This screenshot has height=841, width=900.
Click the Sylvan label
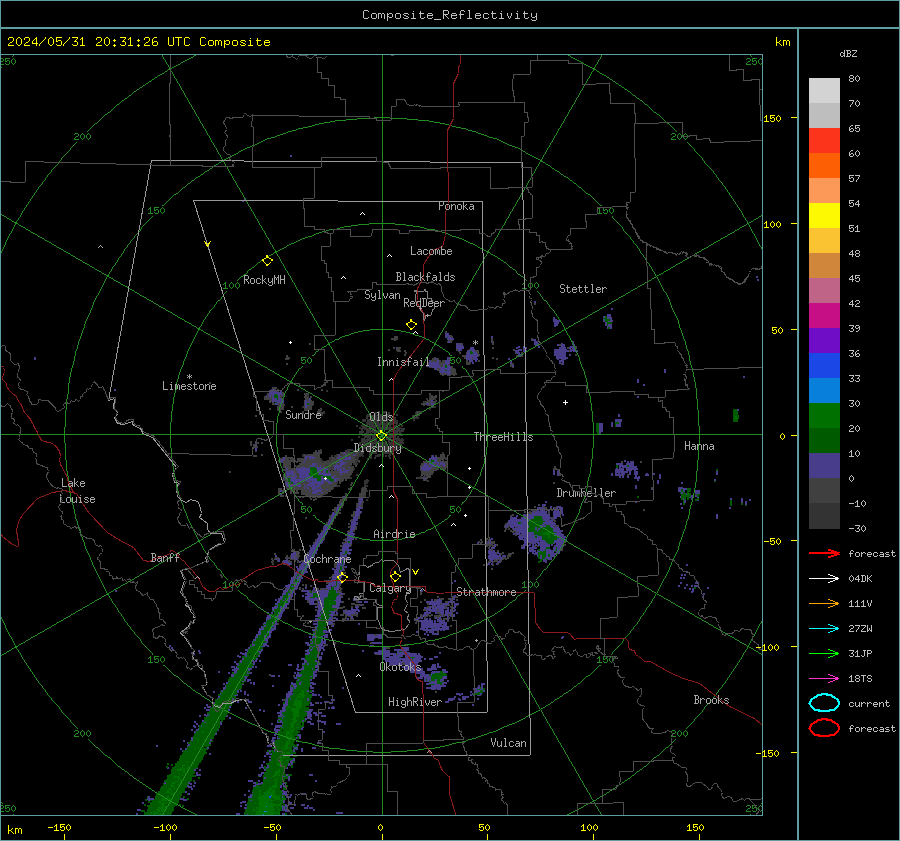pos(382,295)
